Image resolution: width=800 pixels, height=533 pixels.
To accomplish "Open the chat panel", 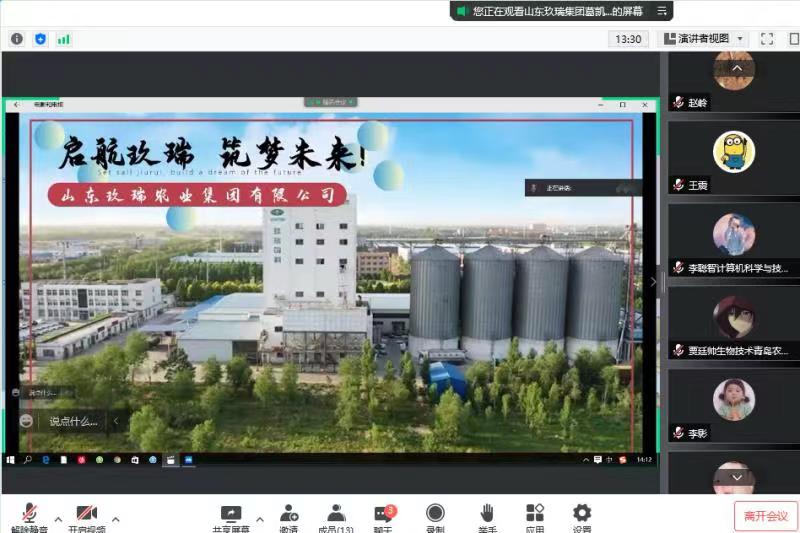I will click(383, 514).
